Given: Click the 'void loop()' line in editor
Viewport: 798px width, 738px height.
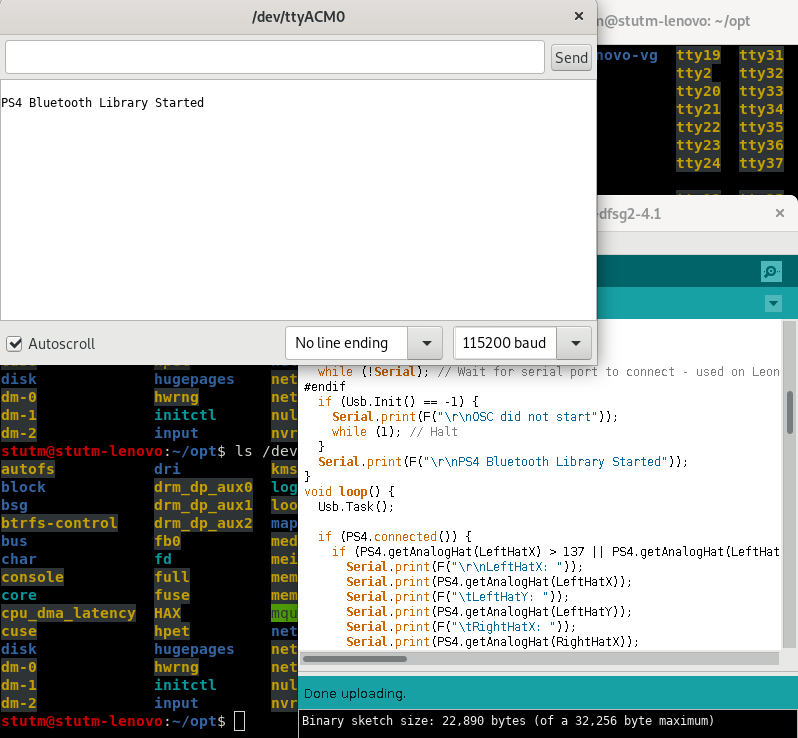Looking at the screenshot, I should pyautogui.click(x=350, y=492).
